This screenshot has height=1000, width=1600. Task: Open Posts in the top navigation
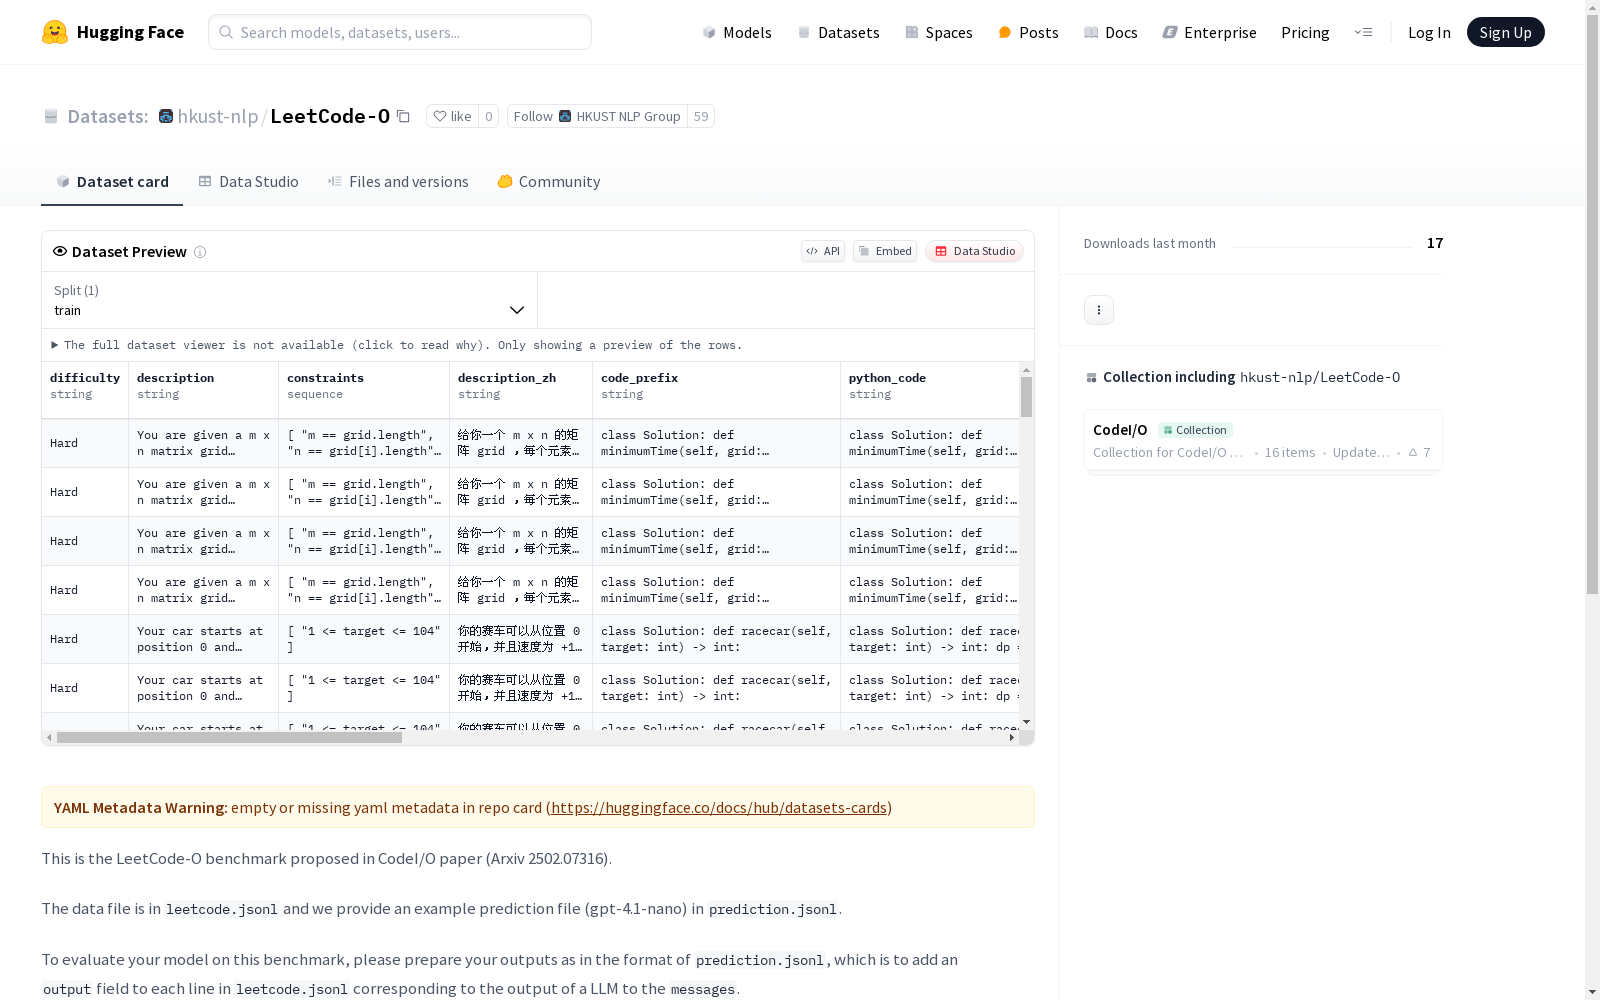(x=1028, y=32)
